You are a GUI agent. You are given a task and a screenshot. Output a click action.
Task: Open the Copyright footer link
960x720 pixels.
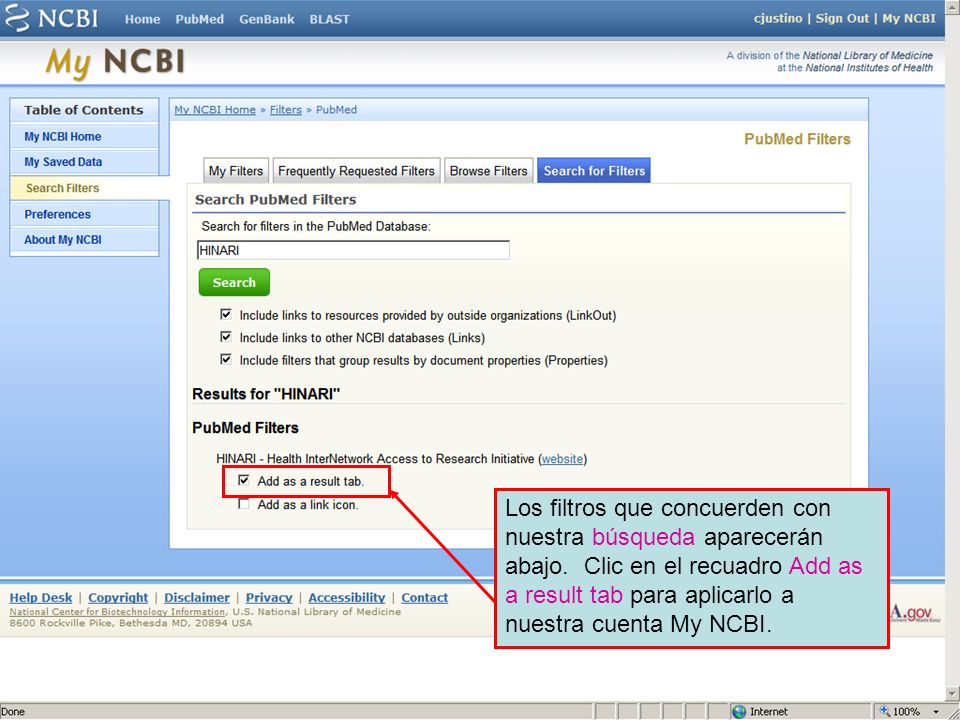click(118, 598)
